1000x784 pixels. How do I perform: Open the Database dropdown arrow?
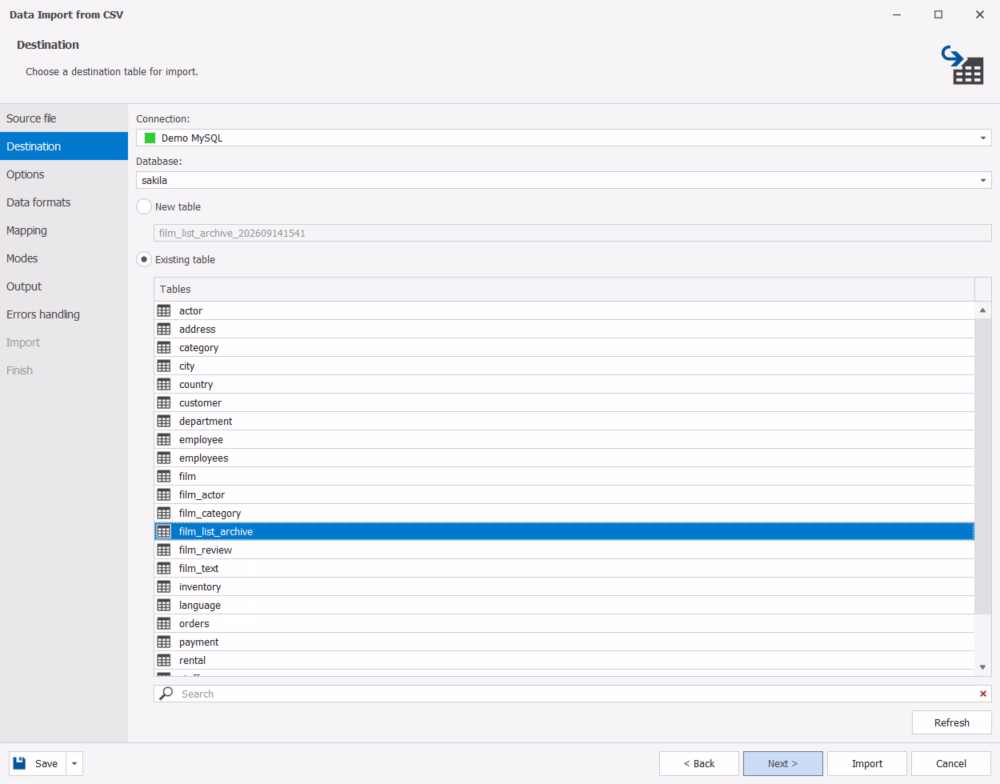(x=983, y=181)
